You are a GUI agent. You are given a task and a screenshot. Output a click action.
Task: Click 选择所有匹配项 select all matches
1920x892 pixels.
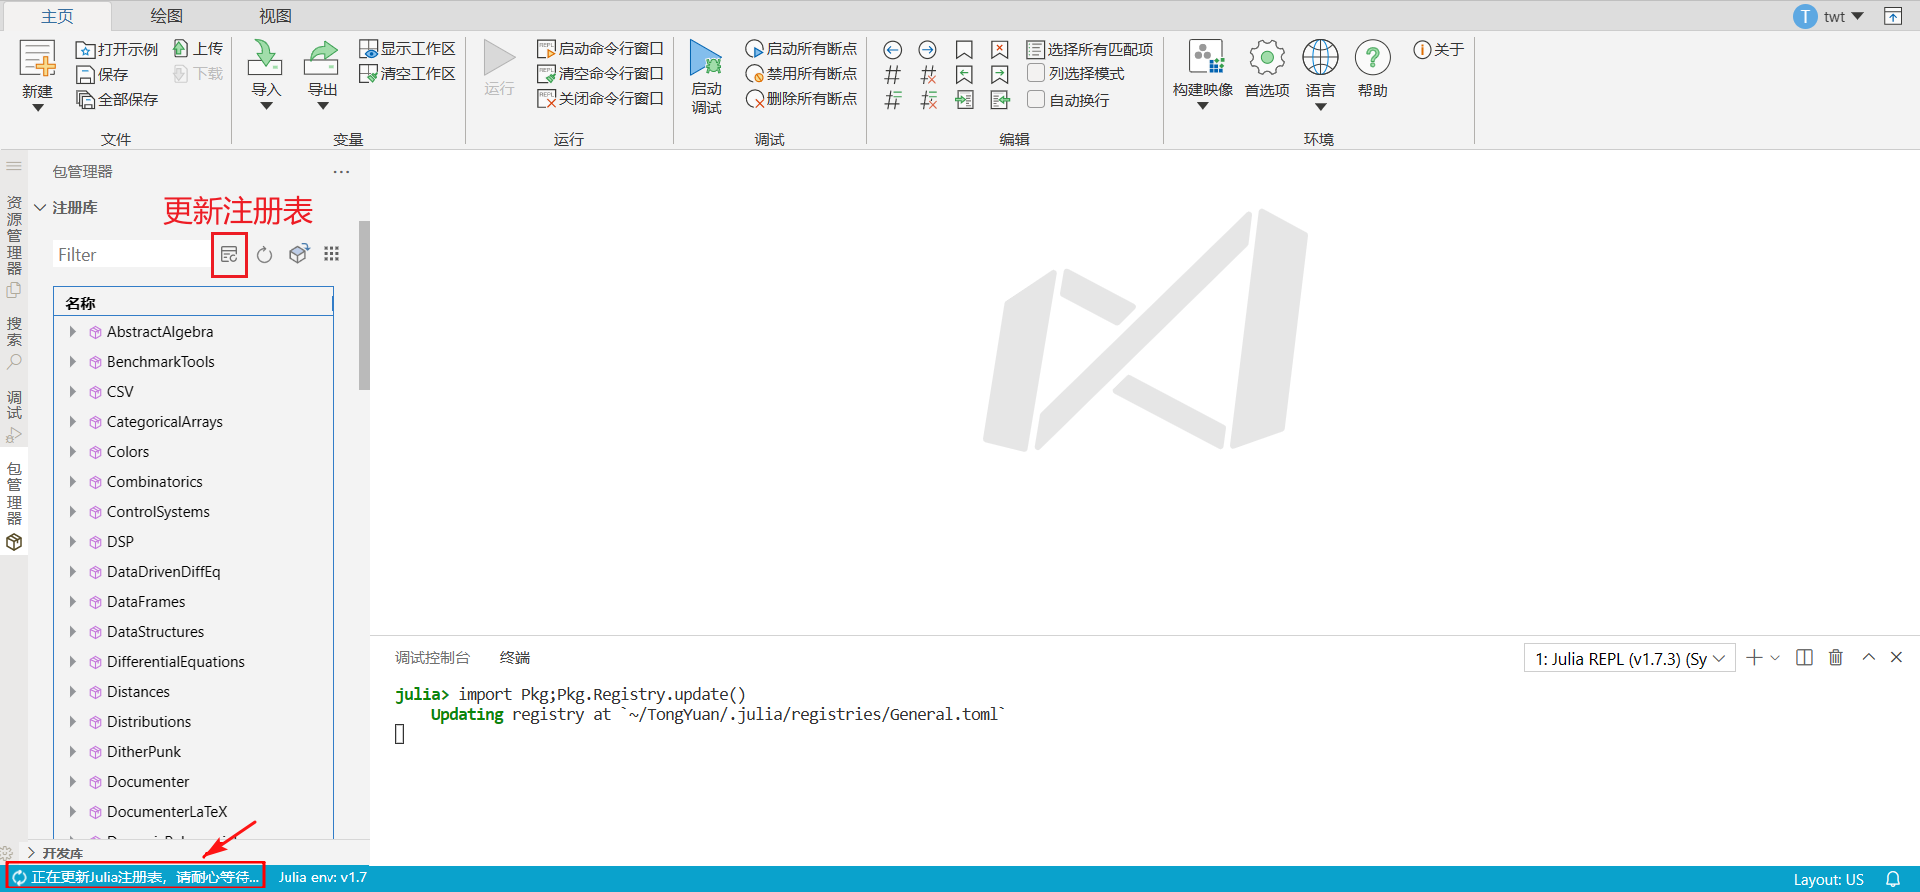[x=1090, y=49]
